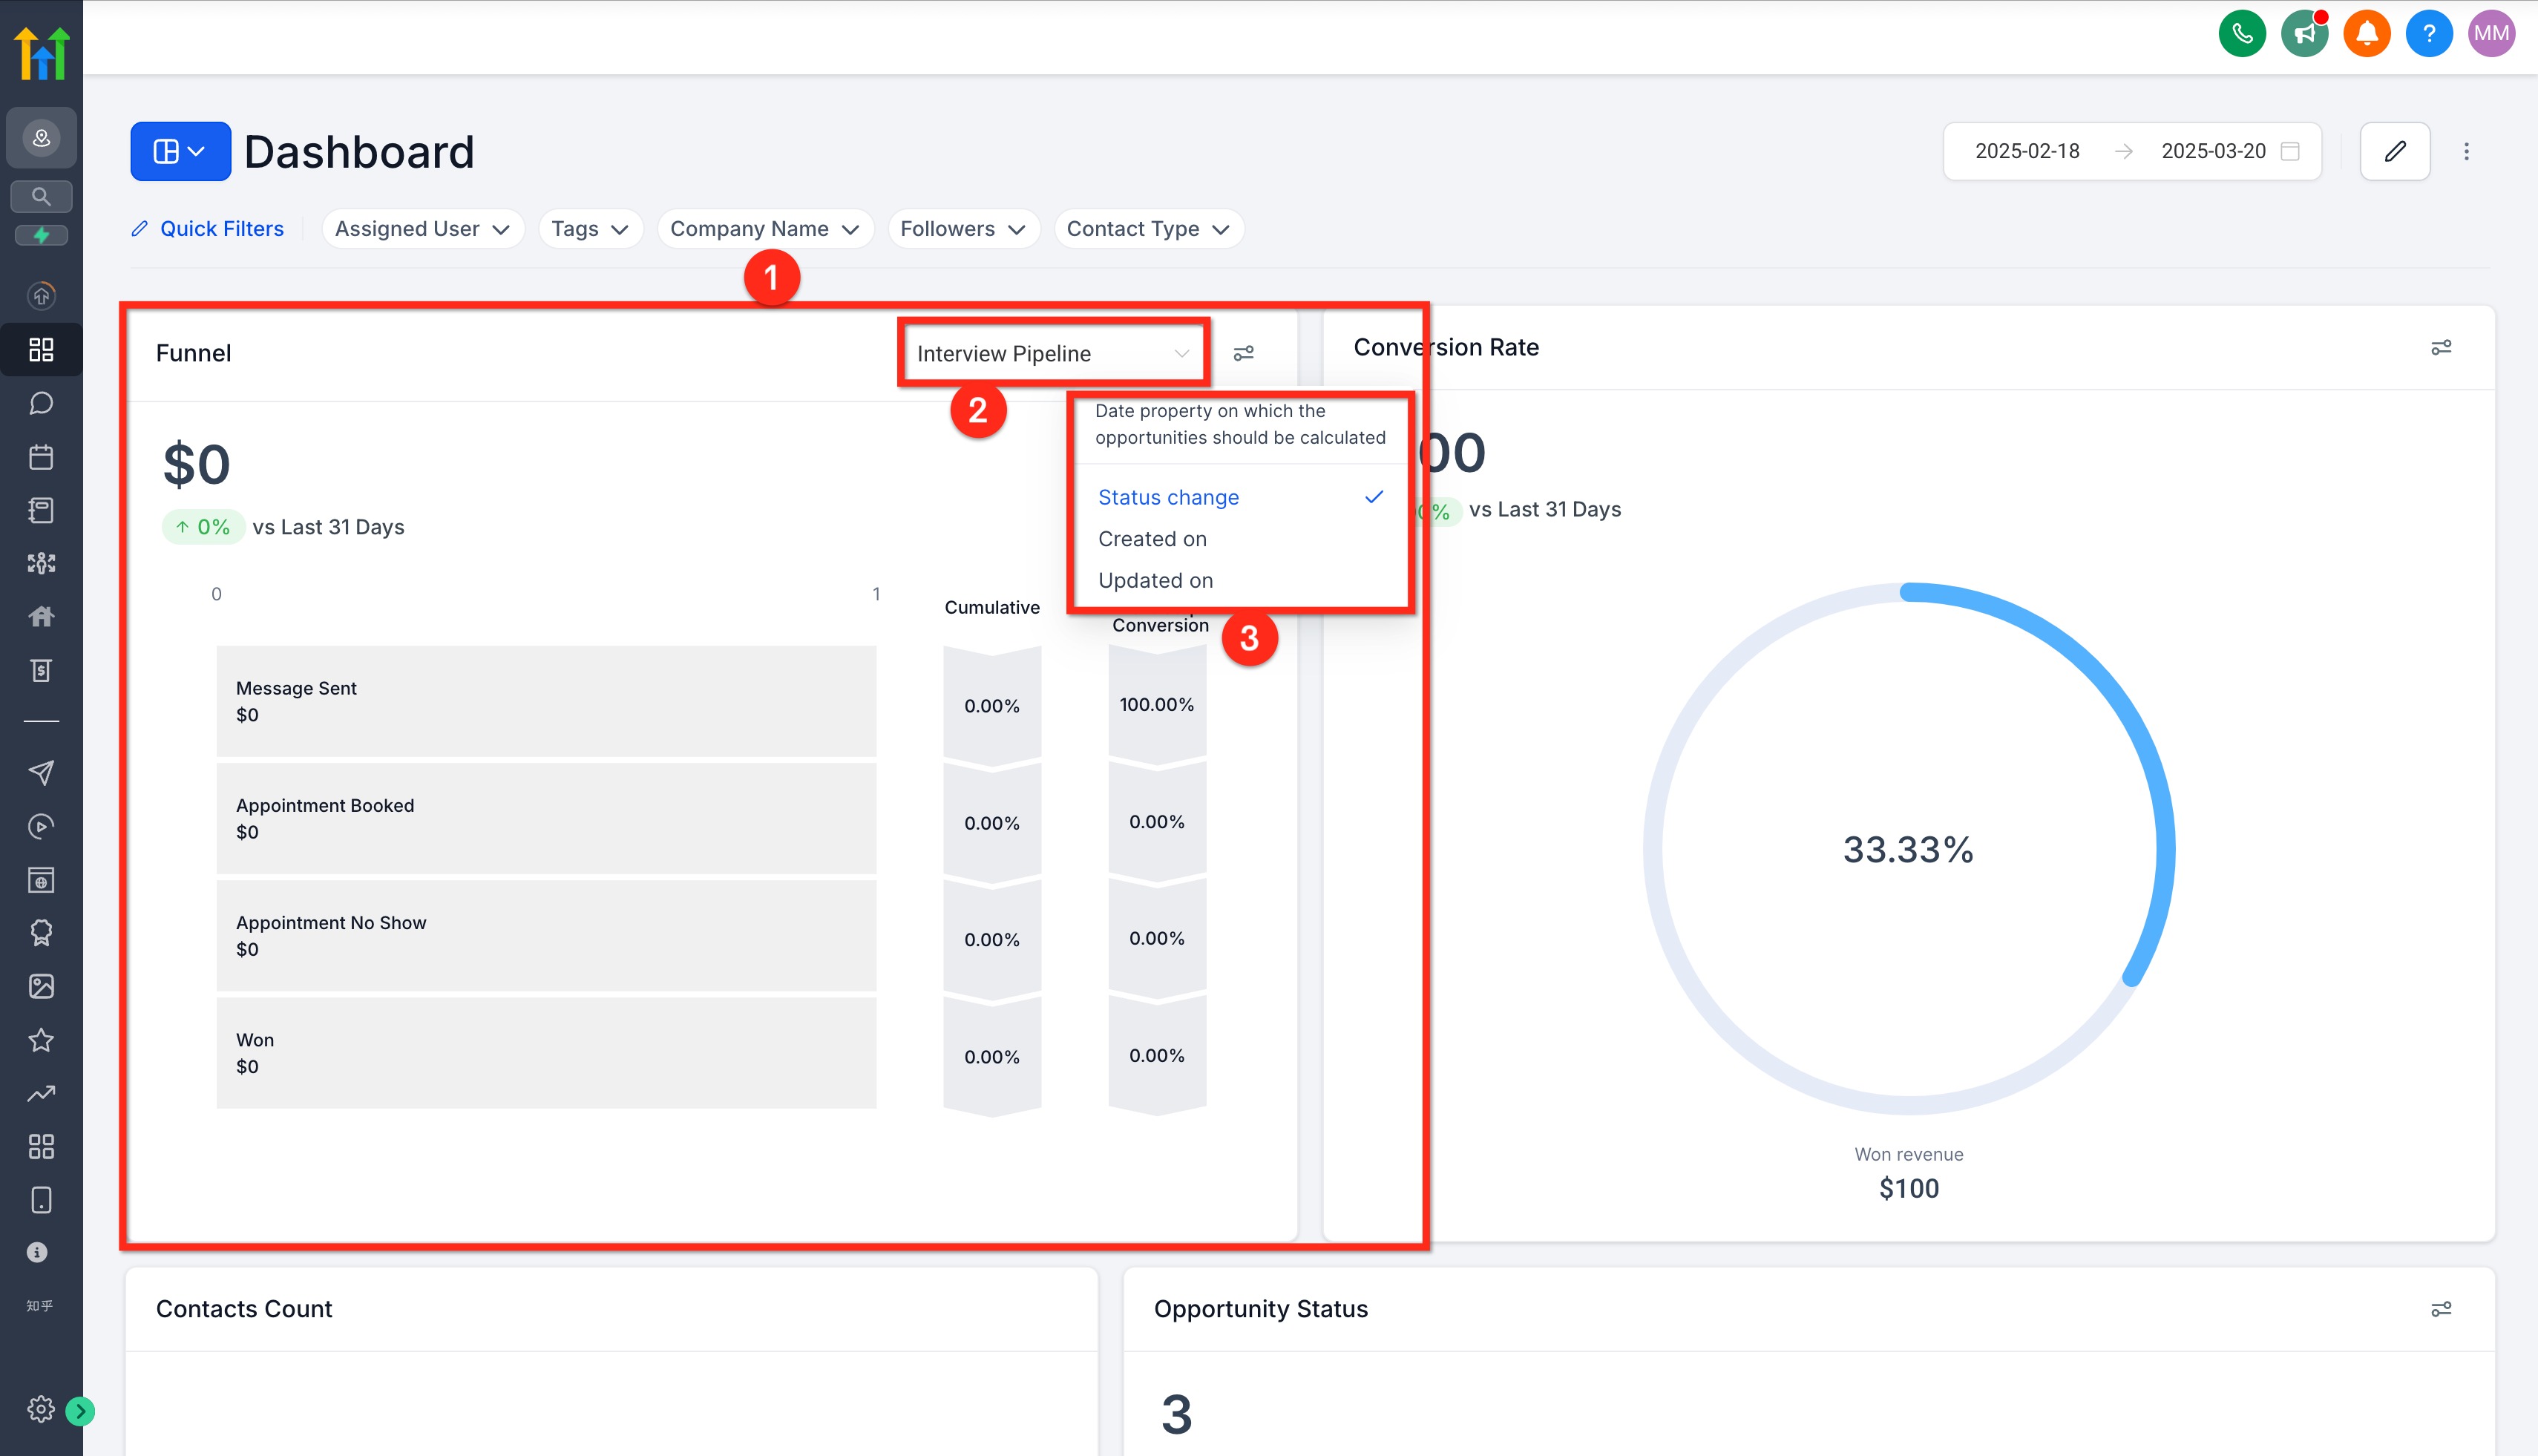Image resolution: width=2538 pixels, height=1456 pixels.
Task: Click the Message Sent funnel bar
Action: tap(546, 701)
